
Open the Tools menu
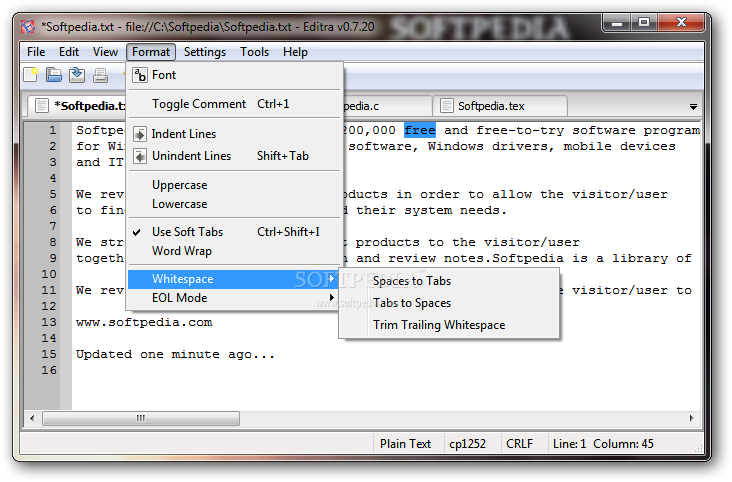pos(254,52)
